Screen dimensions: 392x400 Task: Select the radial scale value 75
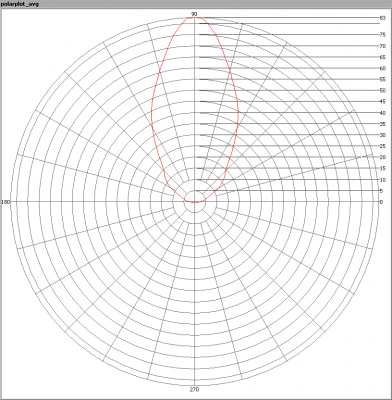click(383, 35)
